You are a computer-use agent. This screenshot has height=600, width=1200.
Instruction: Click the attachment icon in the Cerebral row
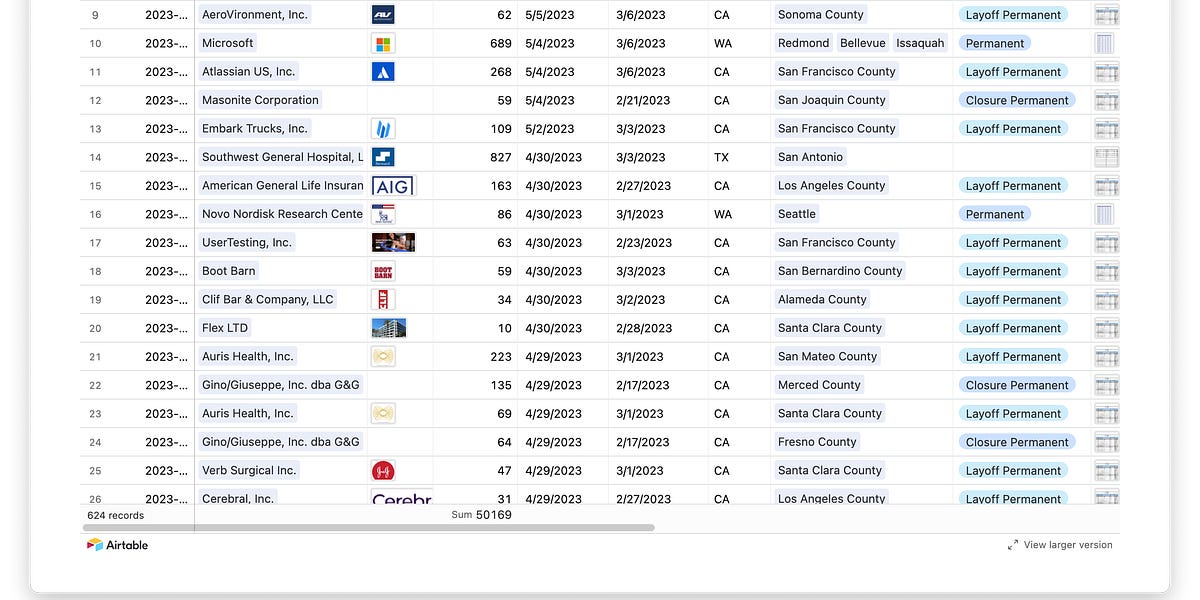point(1106,498)
